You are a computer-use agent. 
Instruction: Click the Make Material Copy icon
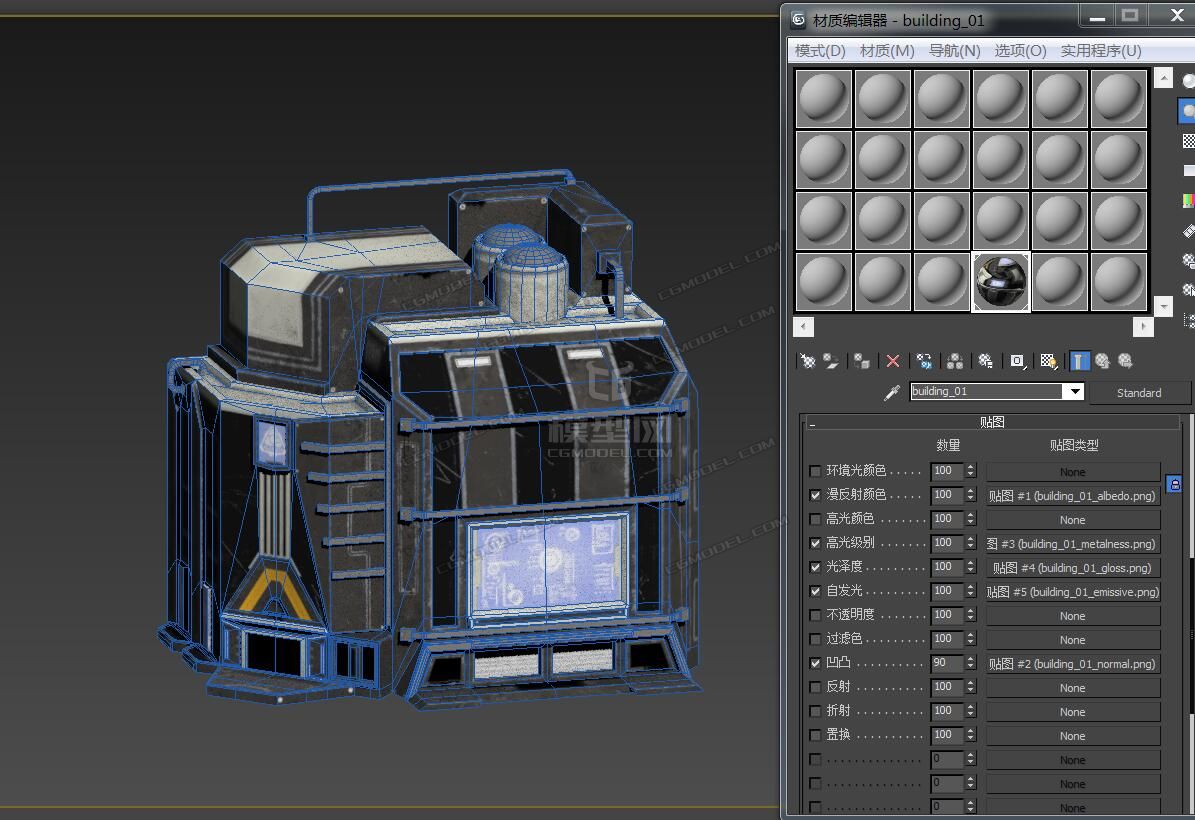pos(924,361)
